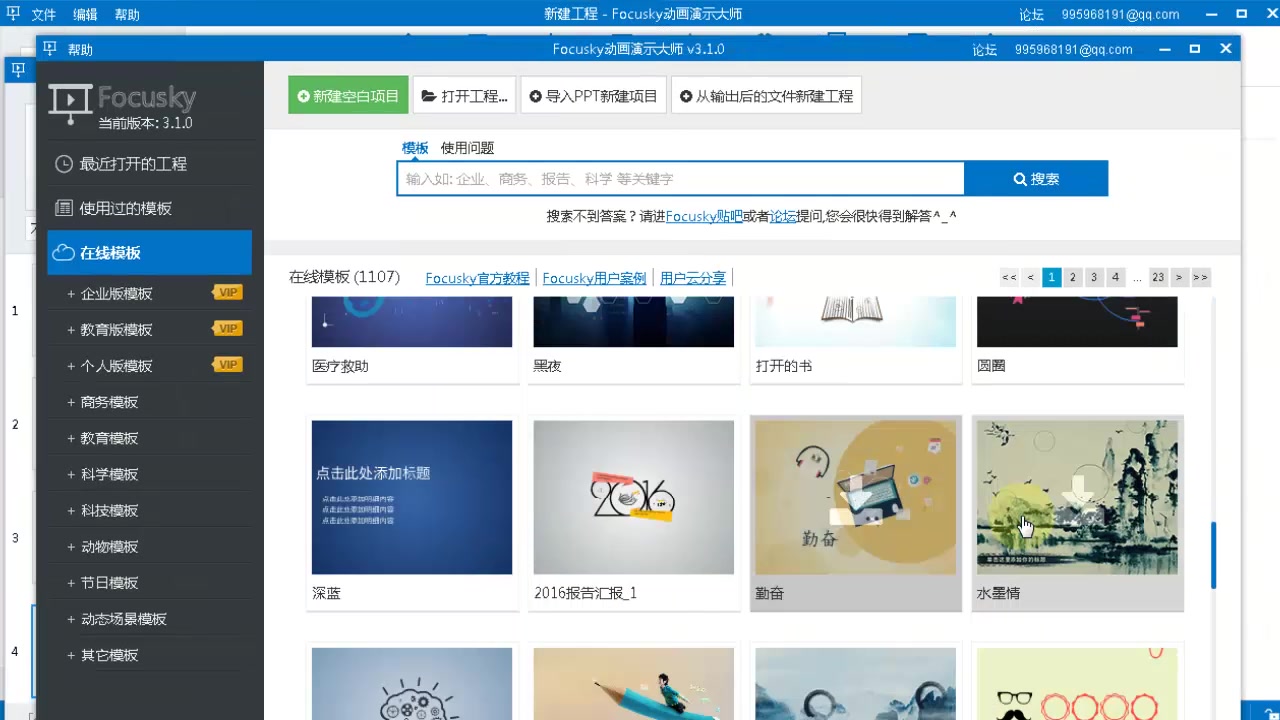Click the clock icon for 最近打开的工程
This screenshot has width=1280, height=720.
click(x=63, y=164)
